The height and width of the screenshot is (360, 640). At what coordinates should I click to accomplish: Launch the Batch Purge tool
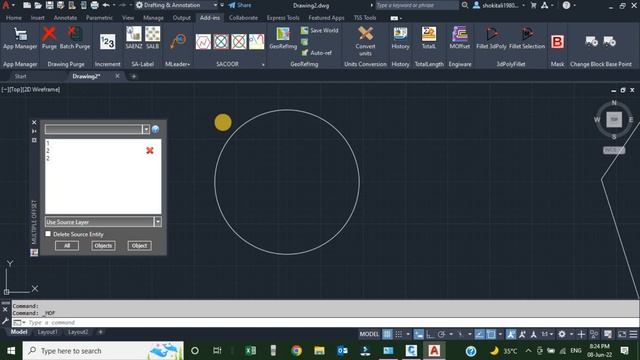[x=75, y=38]
